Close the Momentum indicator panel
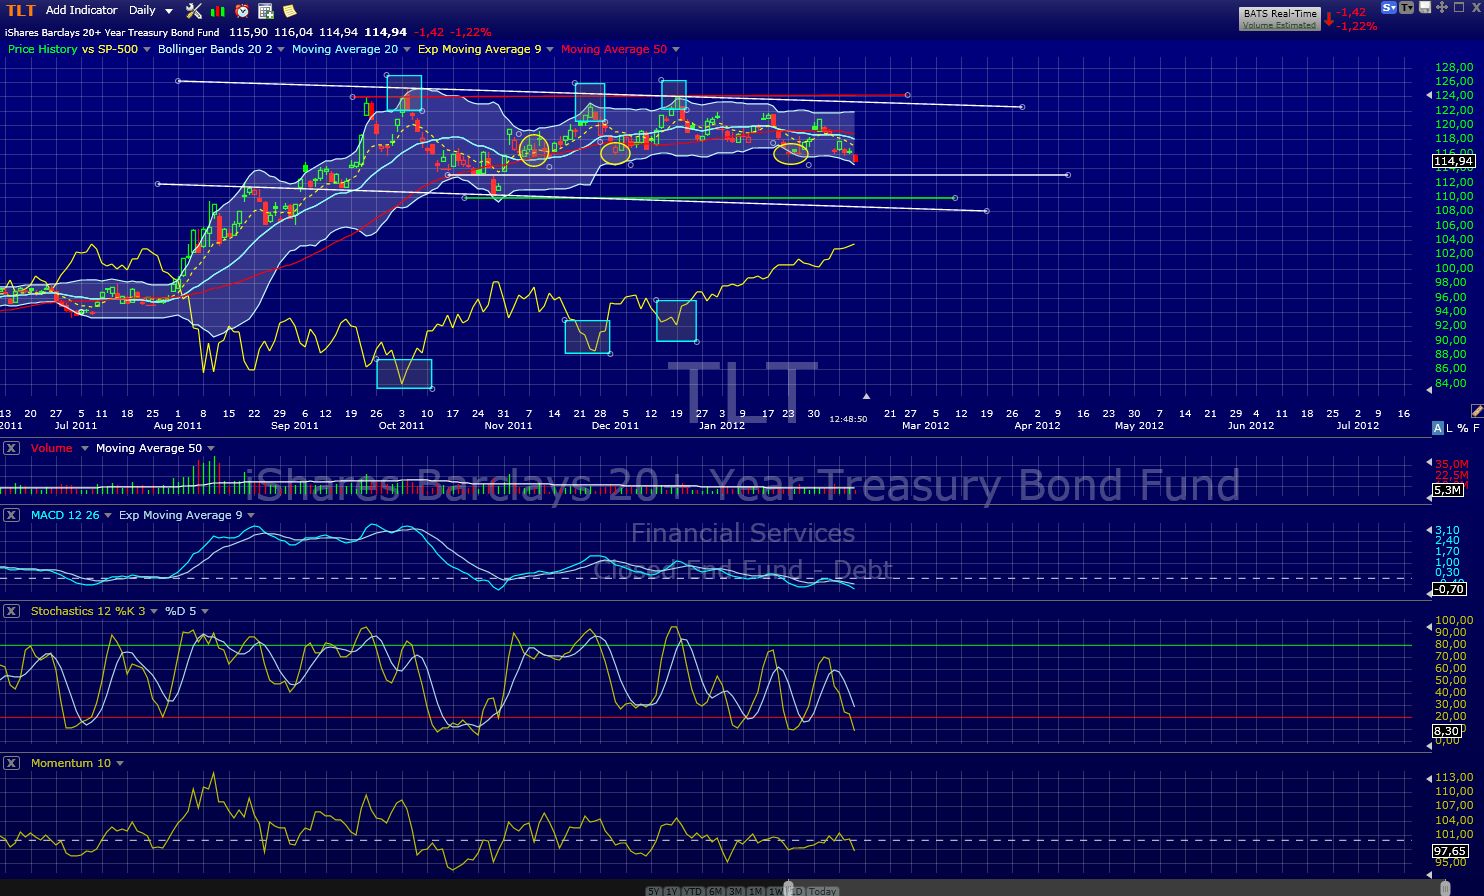 [11, 762]
